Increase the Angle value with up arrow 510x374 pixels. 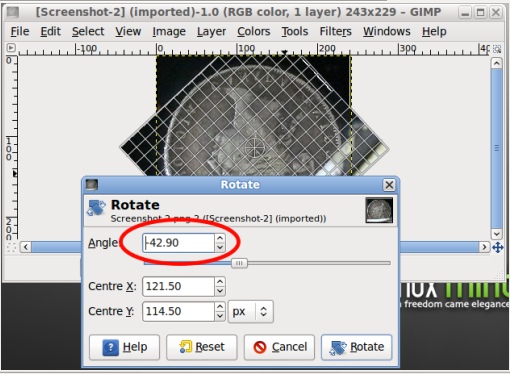coord(220,238)
